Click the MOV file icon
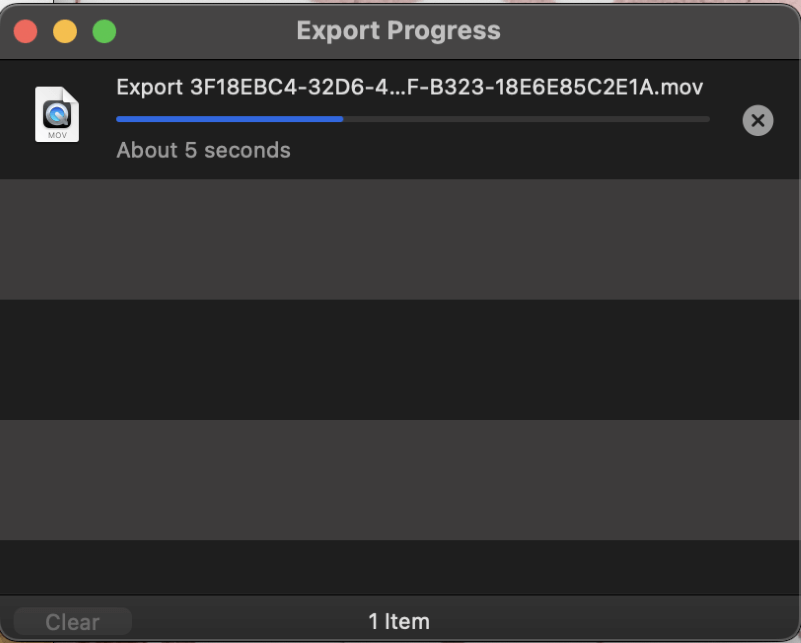Viewport: 801px width, 643px height. click(x=57, y=114)
